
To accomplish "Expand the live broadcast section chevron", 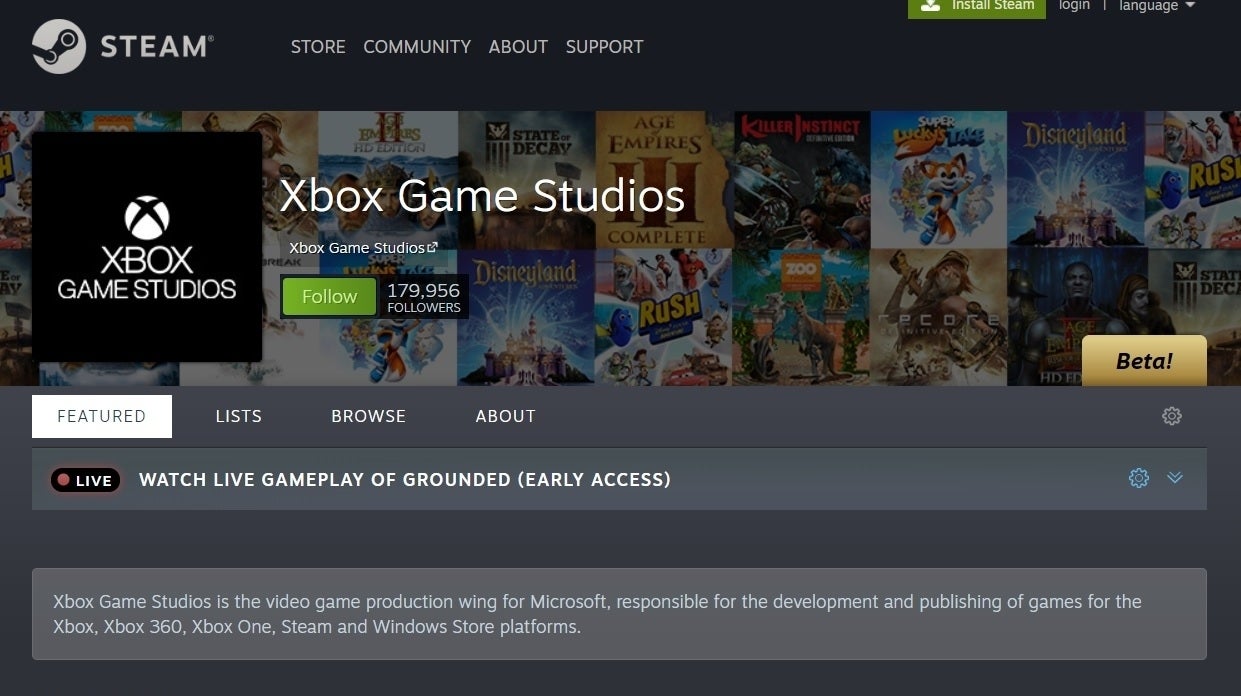I will coord(1175,478).
